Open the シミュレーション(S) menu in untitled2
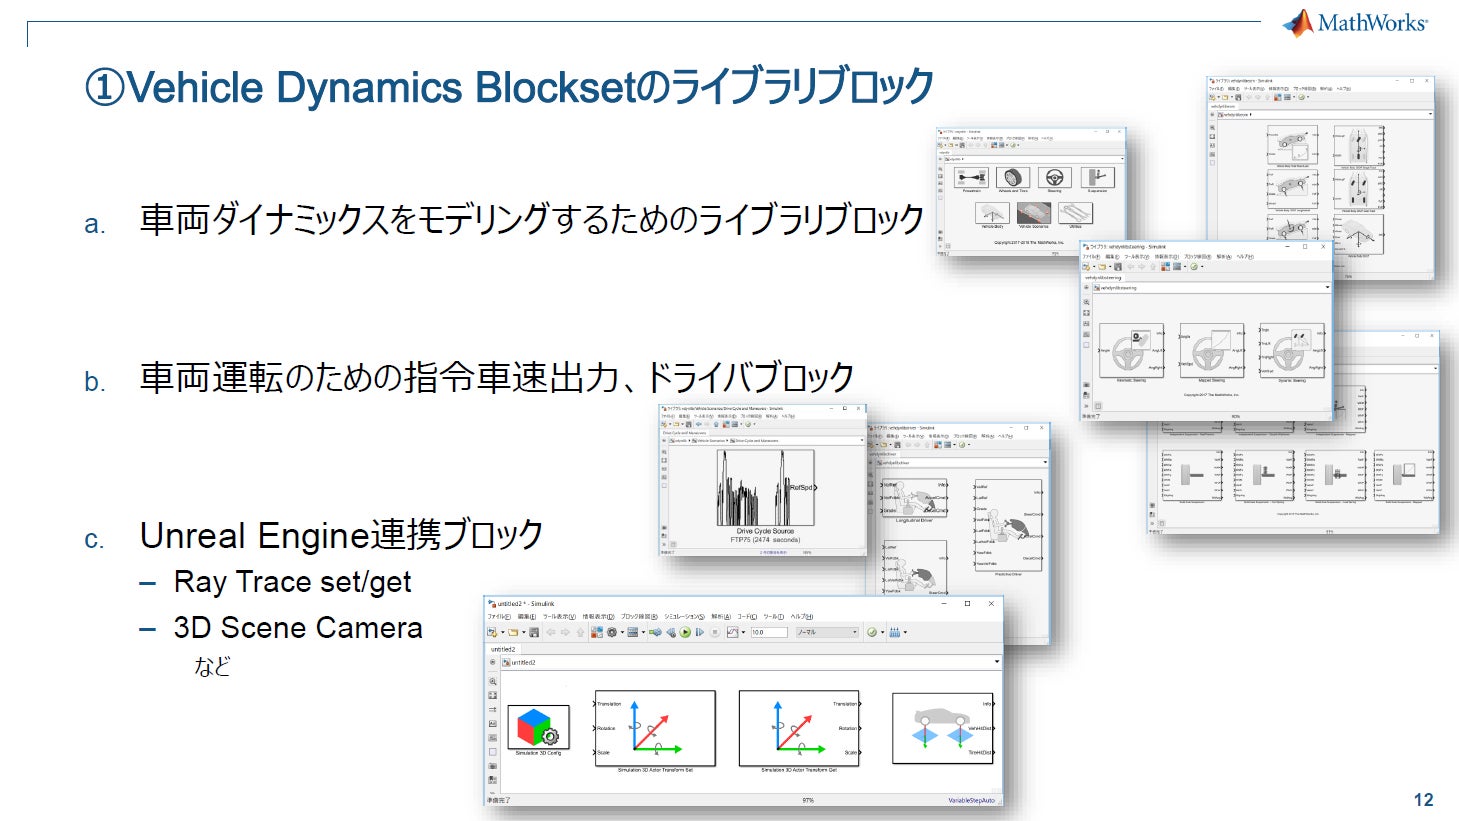The height and width of the screenshot is (821, 1459). (684, 617)
